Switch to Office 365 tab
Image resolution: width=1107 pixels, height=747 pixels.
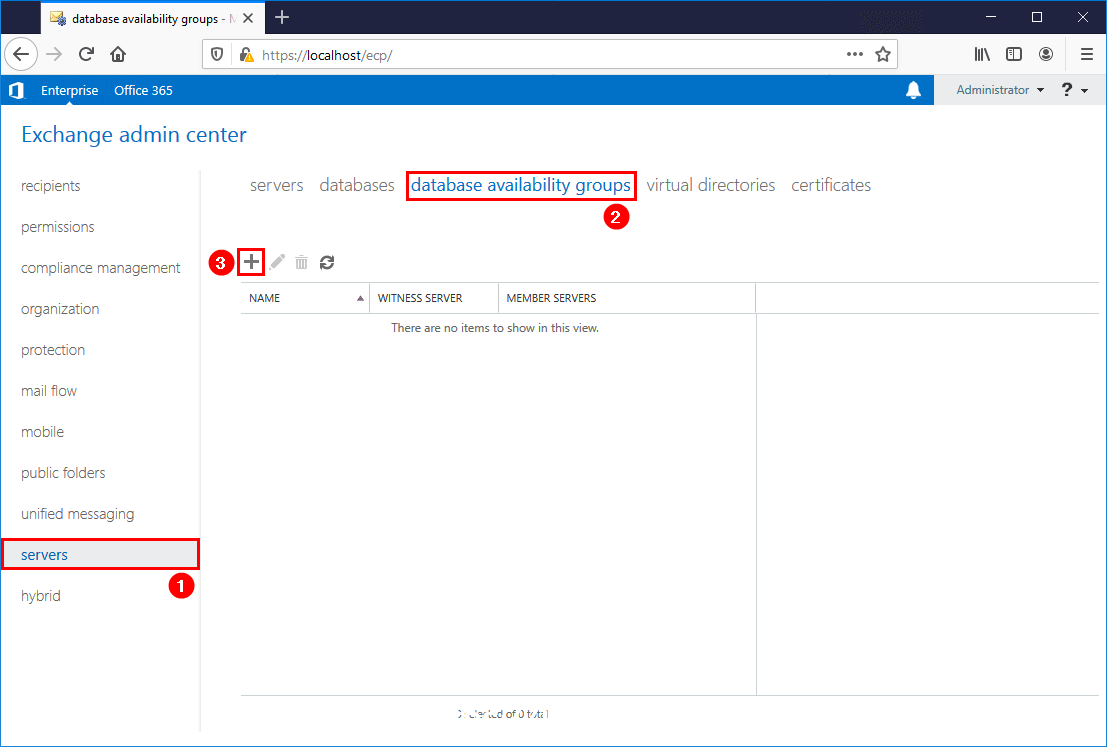tap(143, 90)
